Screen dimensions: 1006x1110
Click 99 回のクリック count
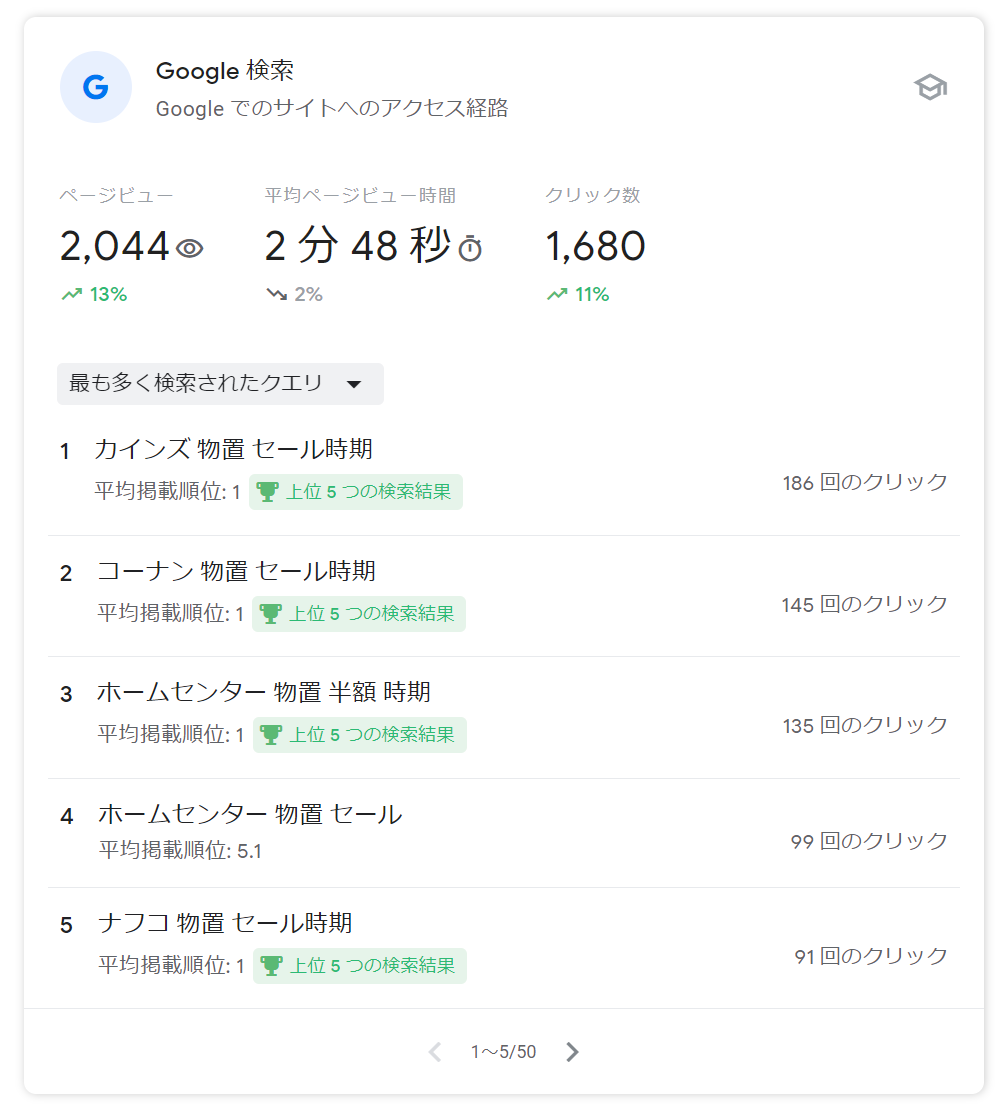tap(869, 842)
